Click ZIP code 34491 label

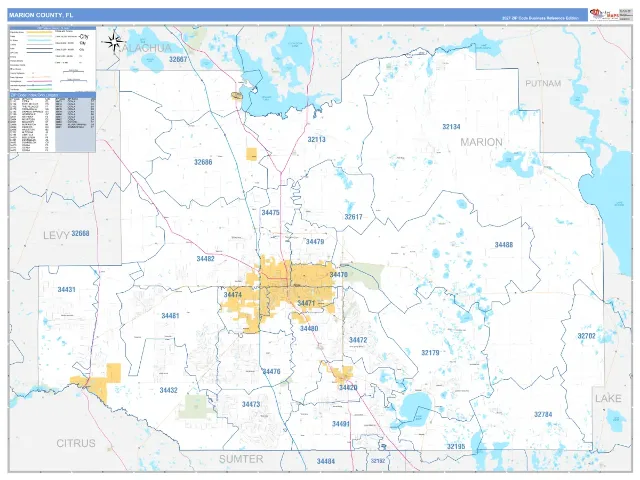340,424
